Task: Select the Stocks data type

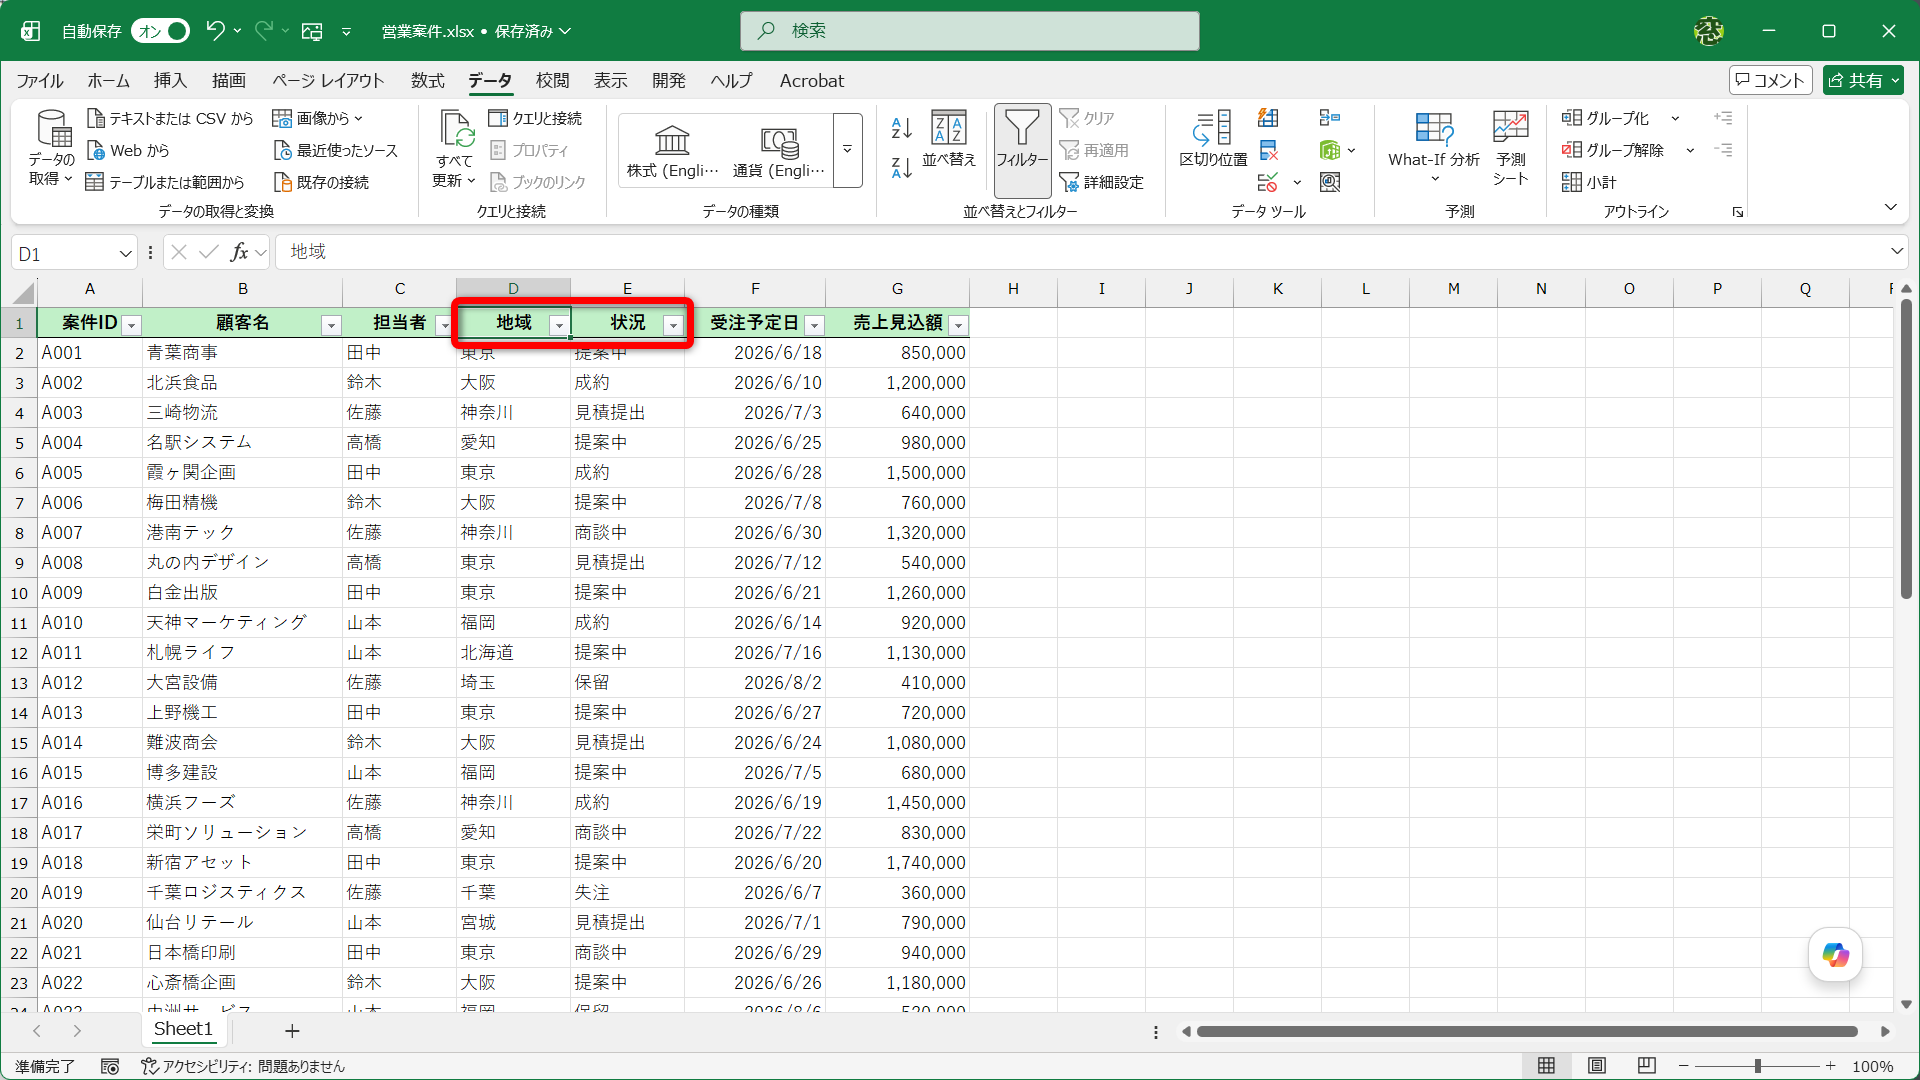Action: tap(672, 151)
